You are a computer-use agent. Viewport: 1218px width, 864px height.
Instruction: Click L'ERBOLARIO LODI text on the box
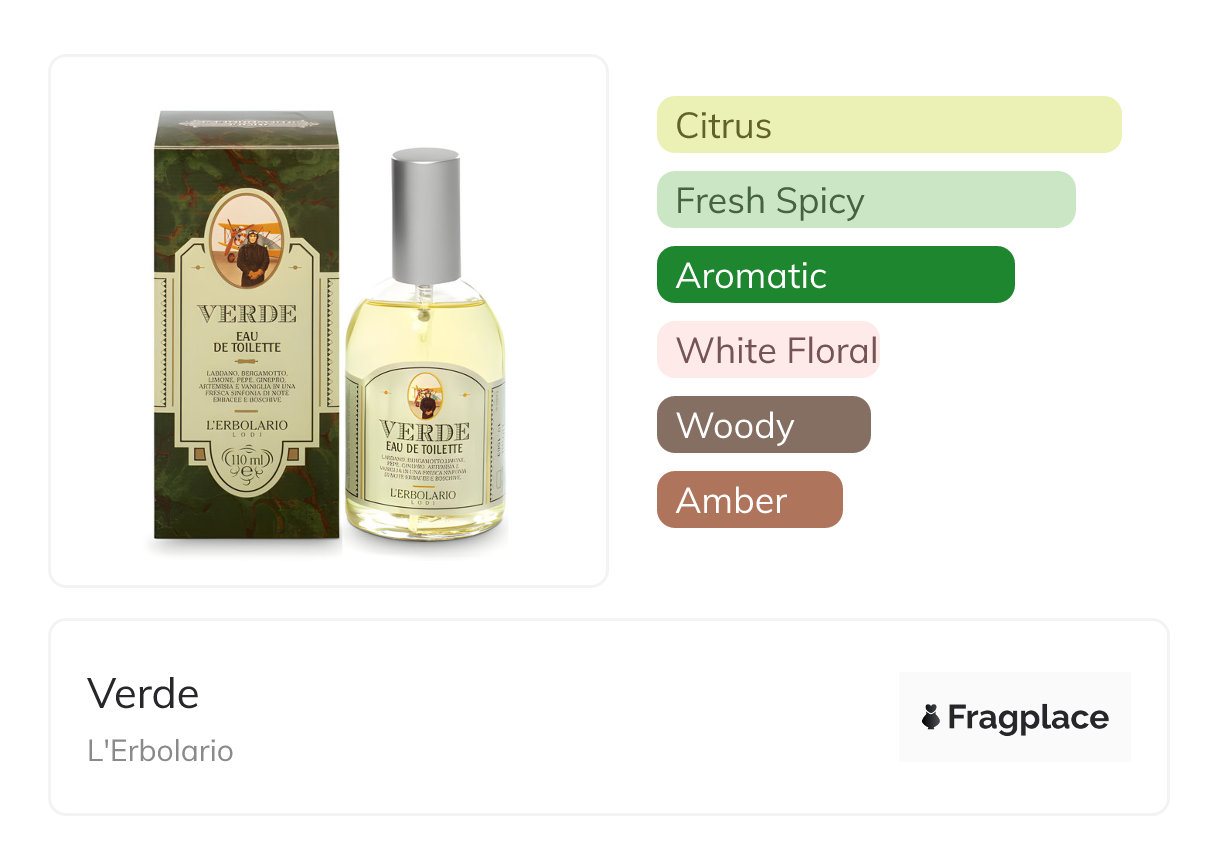[x=246, y=427]
